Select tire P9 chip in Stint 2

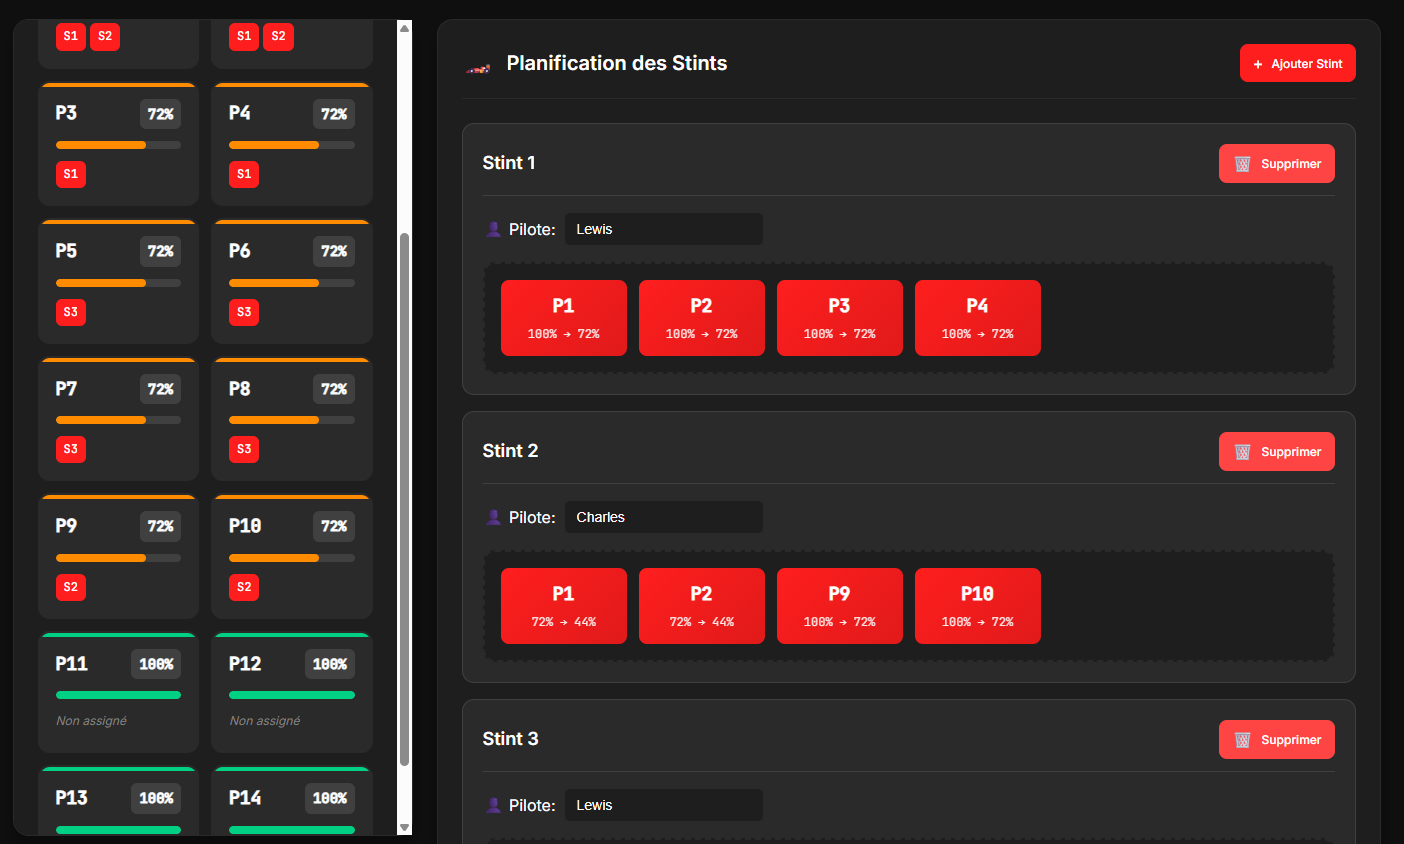pos(840,605)
